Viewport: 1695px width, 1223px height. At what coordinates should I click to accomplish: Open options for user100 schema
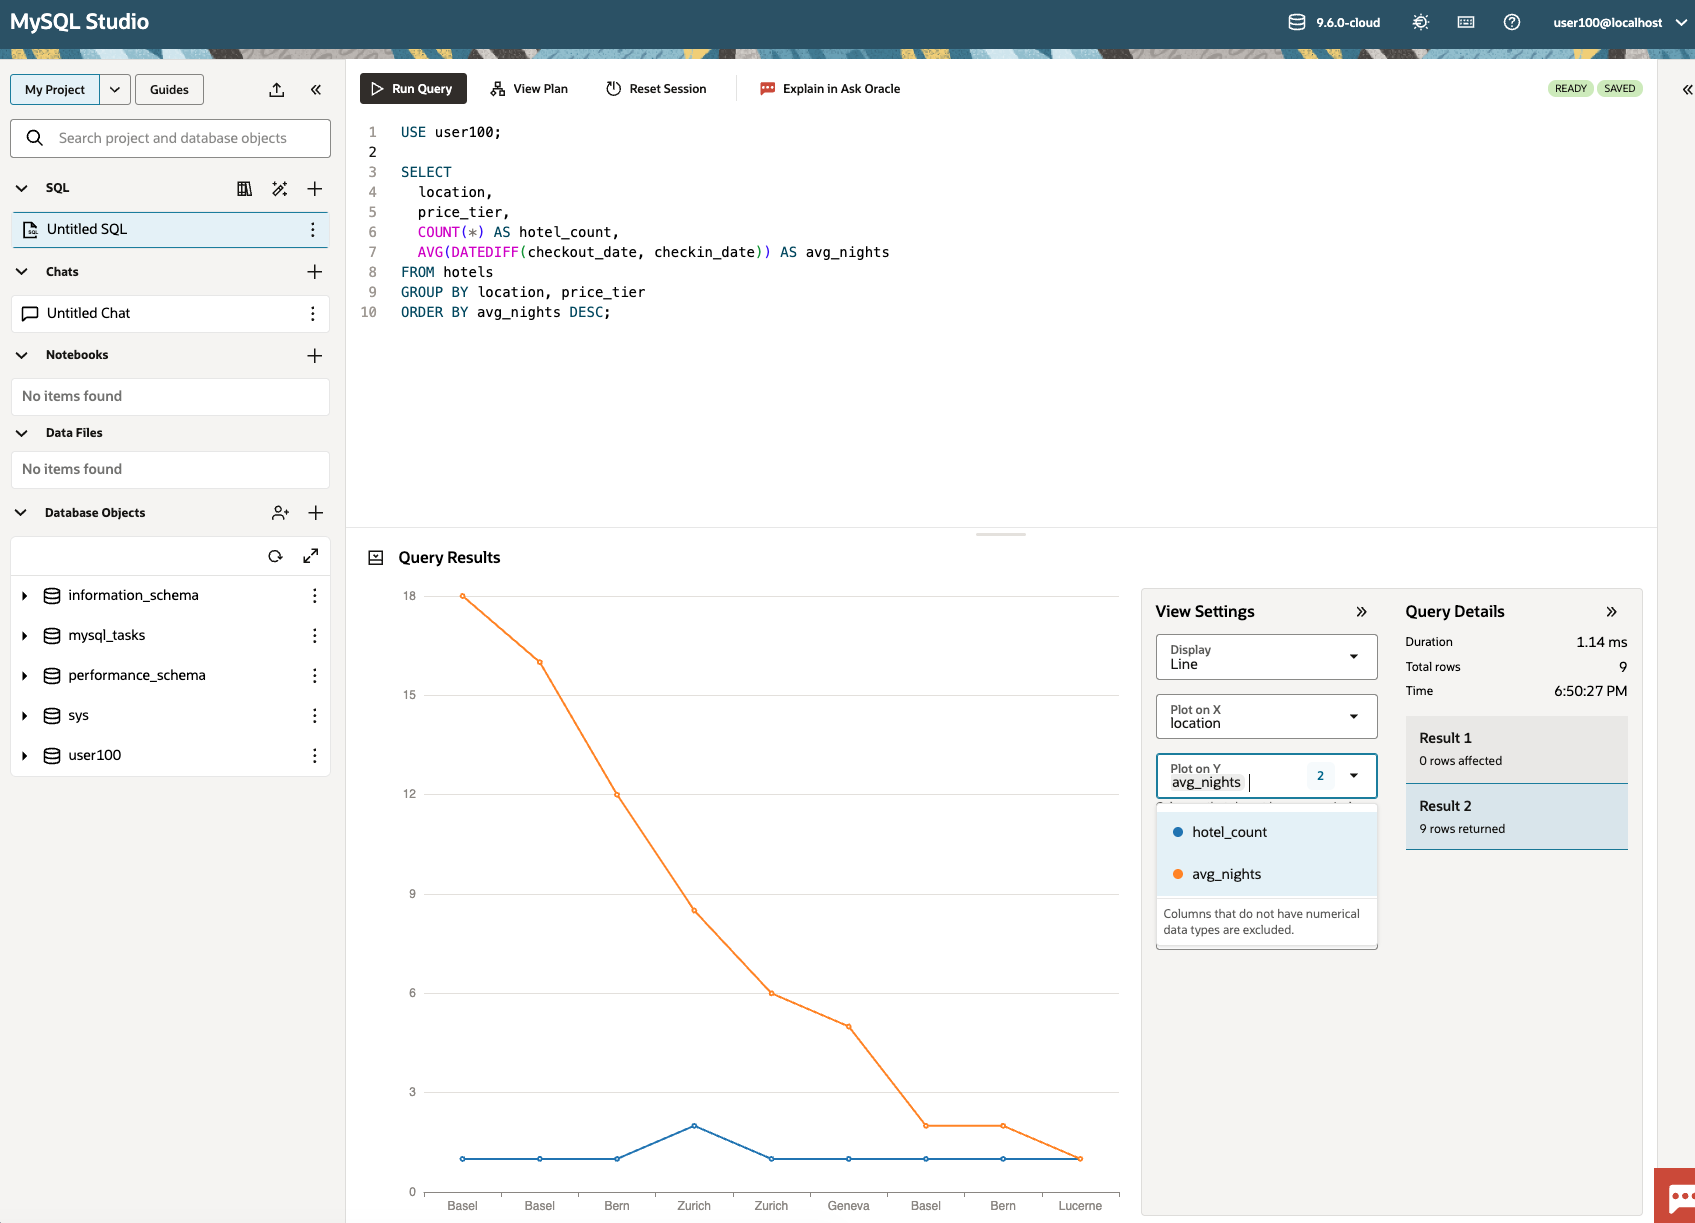pyautogui.click(x=315, y=756)
